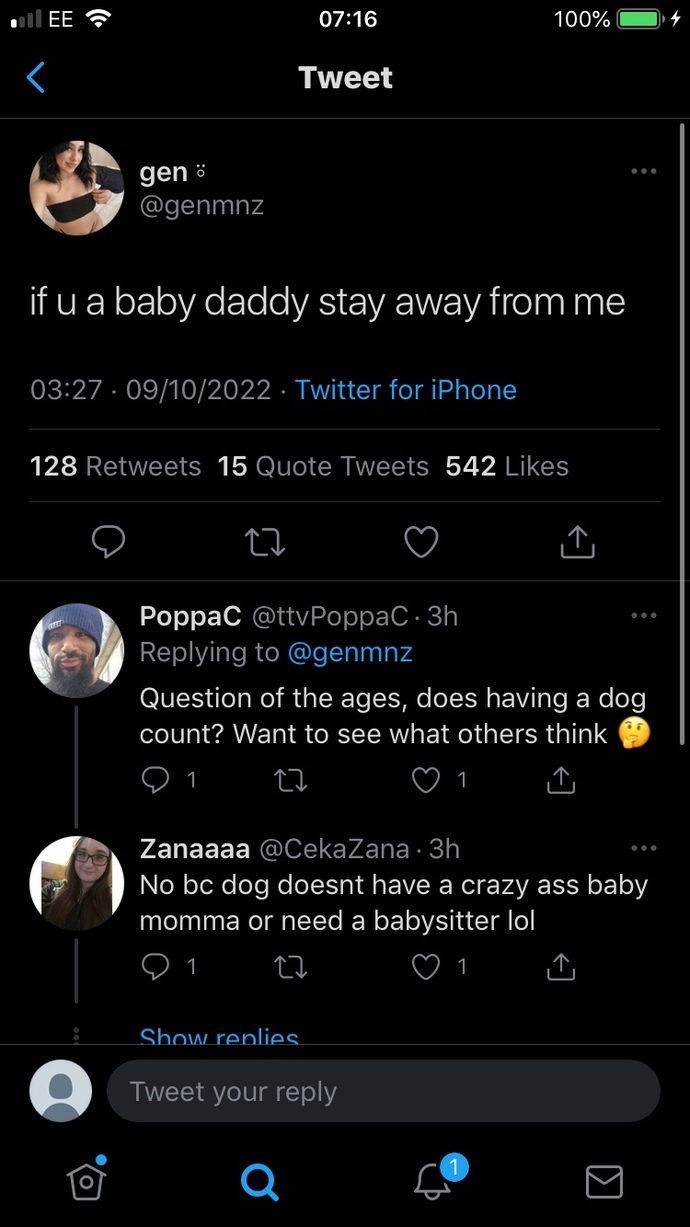Open gen's profile picture

76,188
